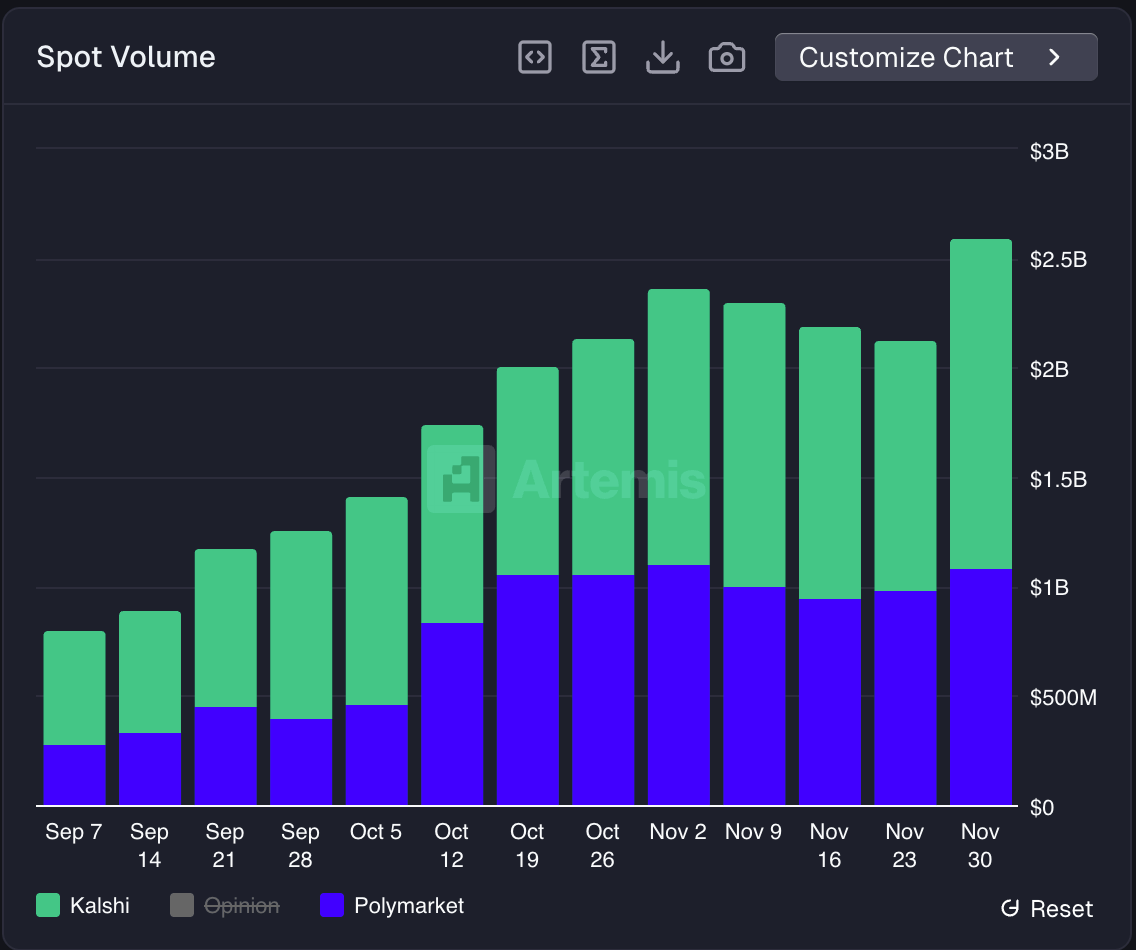Click the embed code icon
Viewport: 1136px width, 950px height.
(x=535, y=58)
